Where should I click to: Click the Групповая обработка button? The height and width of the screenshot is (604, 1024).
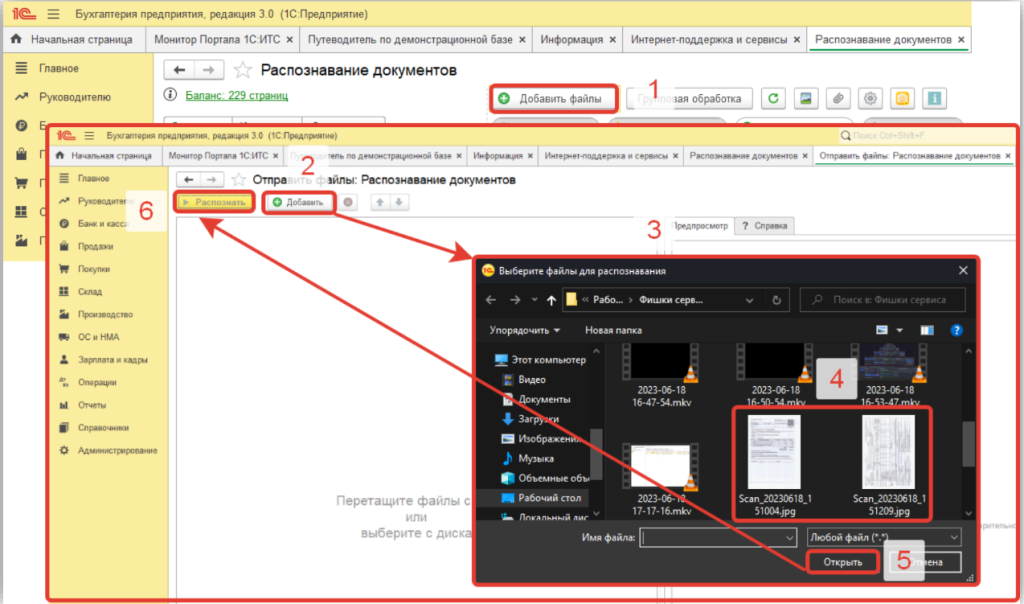[x=689, y=99]
